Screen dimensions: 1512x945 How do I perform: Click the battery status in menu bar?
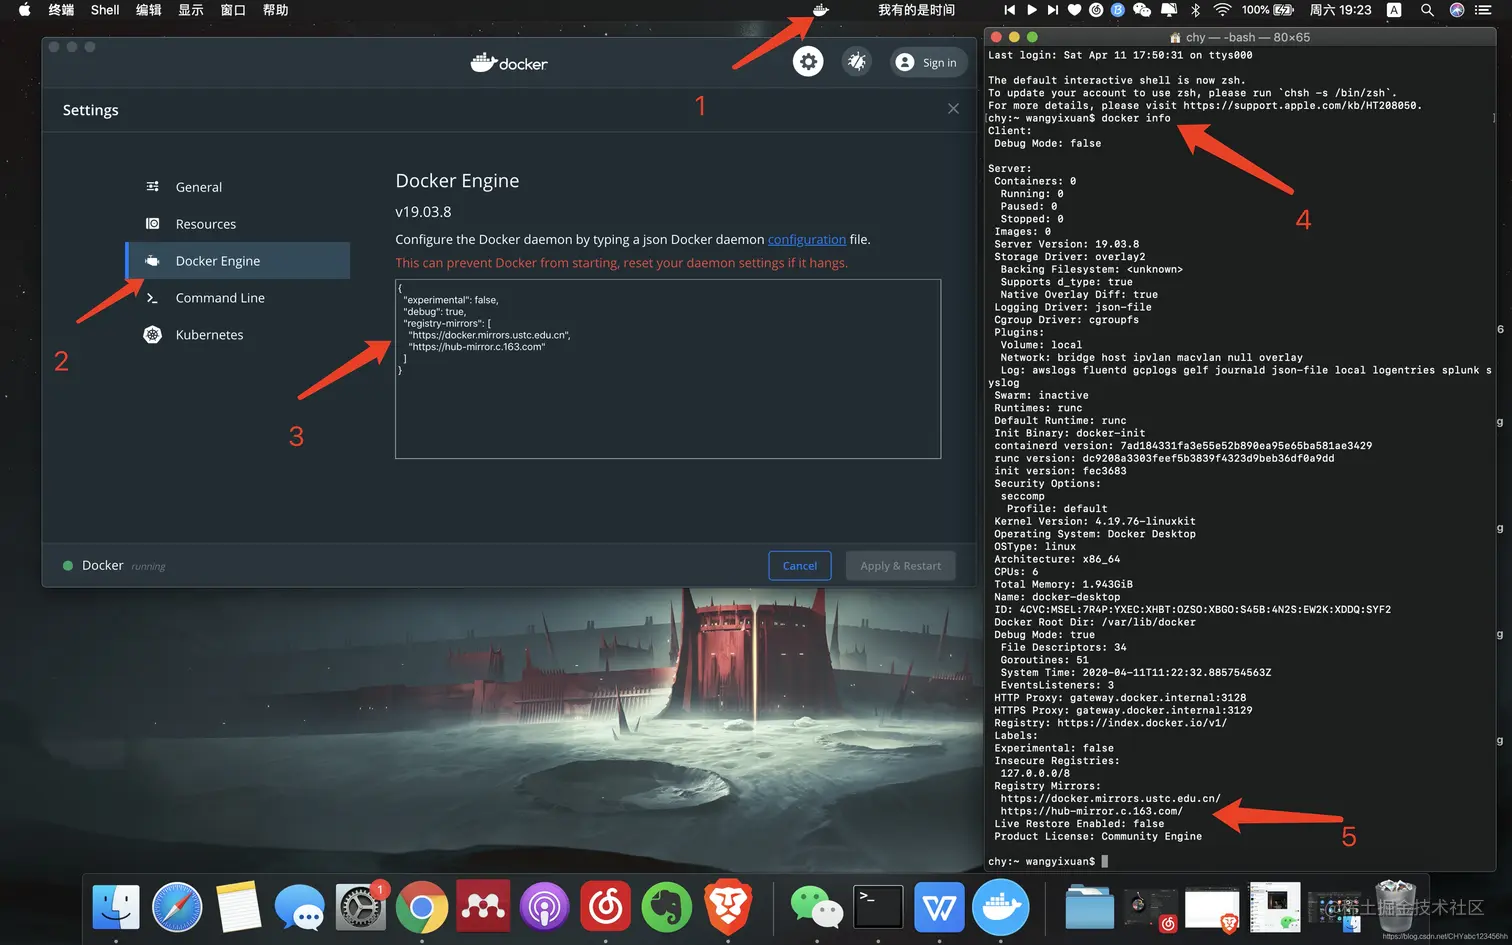point(1268,10)
